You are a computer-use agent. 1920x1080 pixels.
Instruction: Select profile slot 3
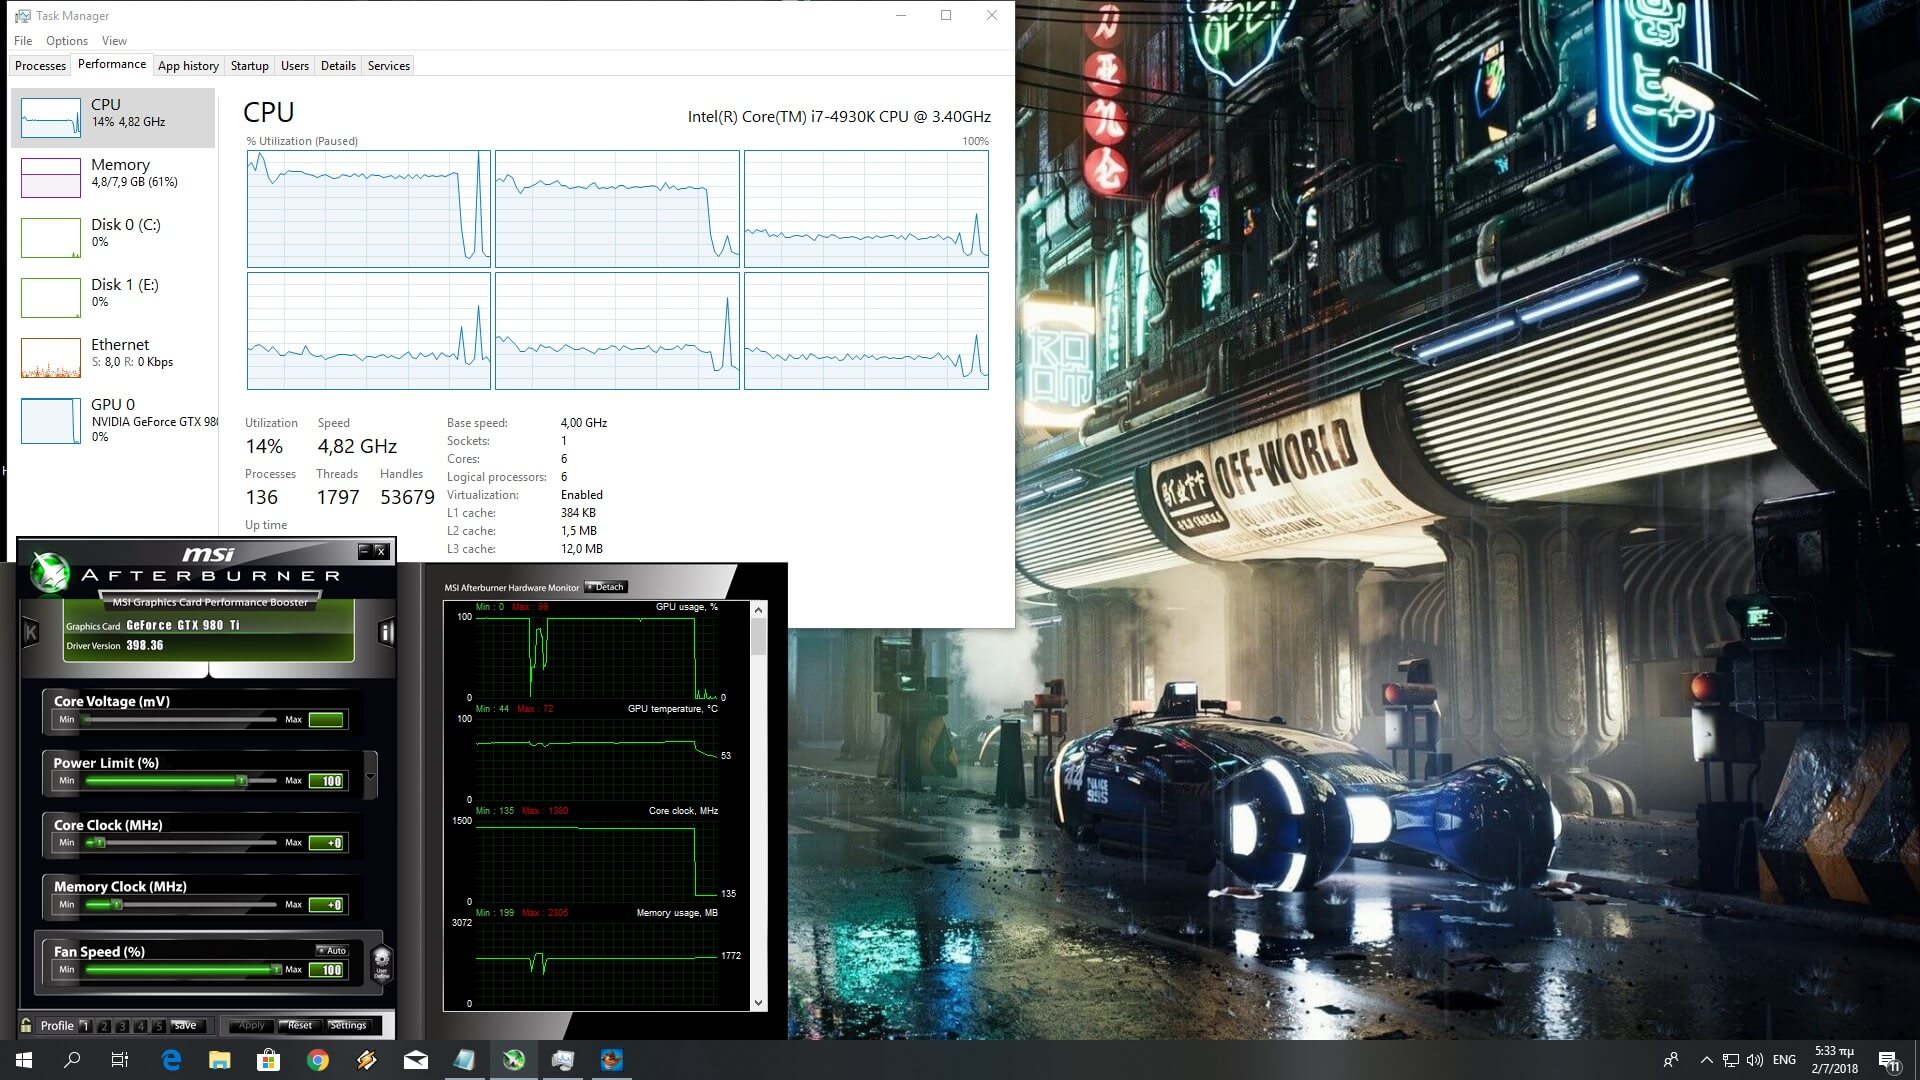point(122,1026)
